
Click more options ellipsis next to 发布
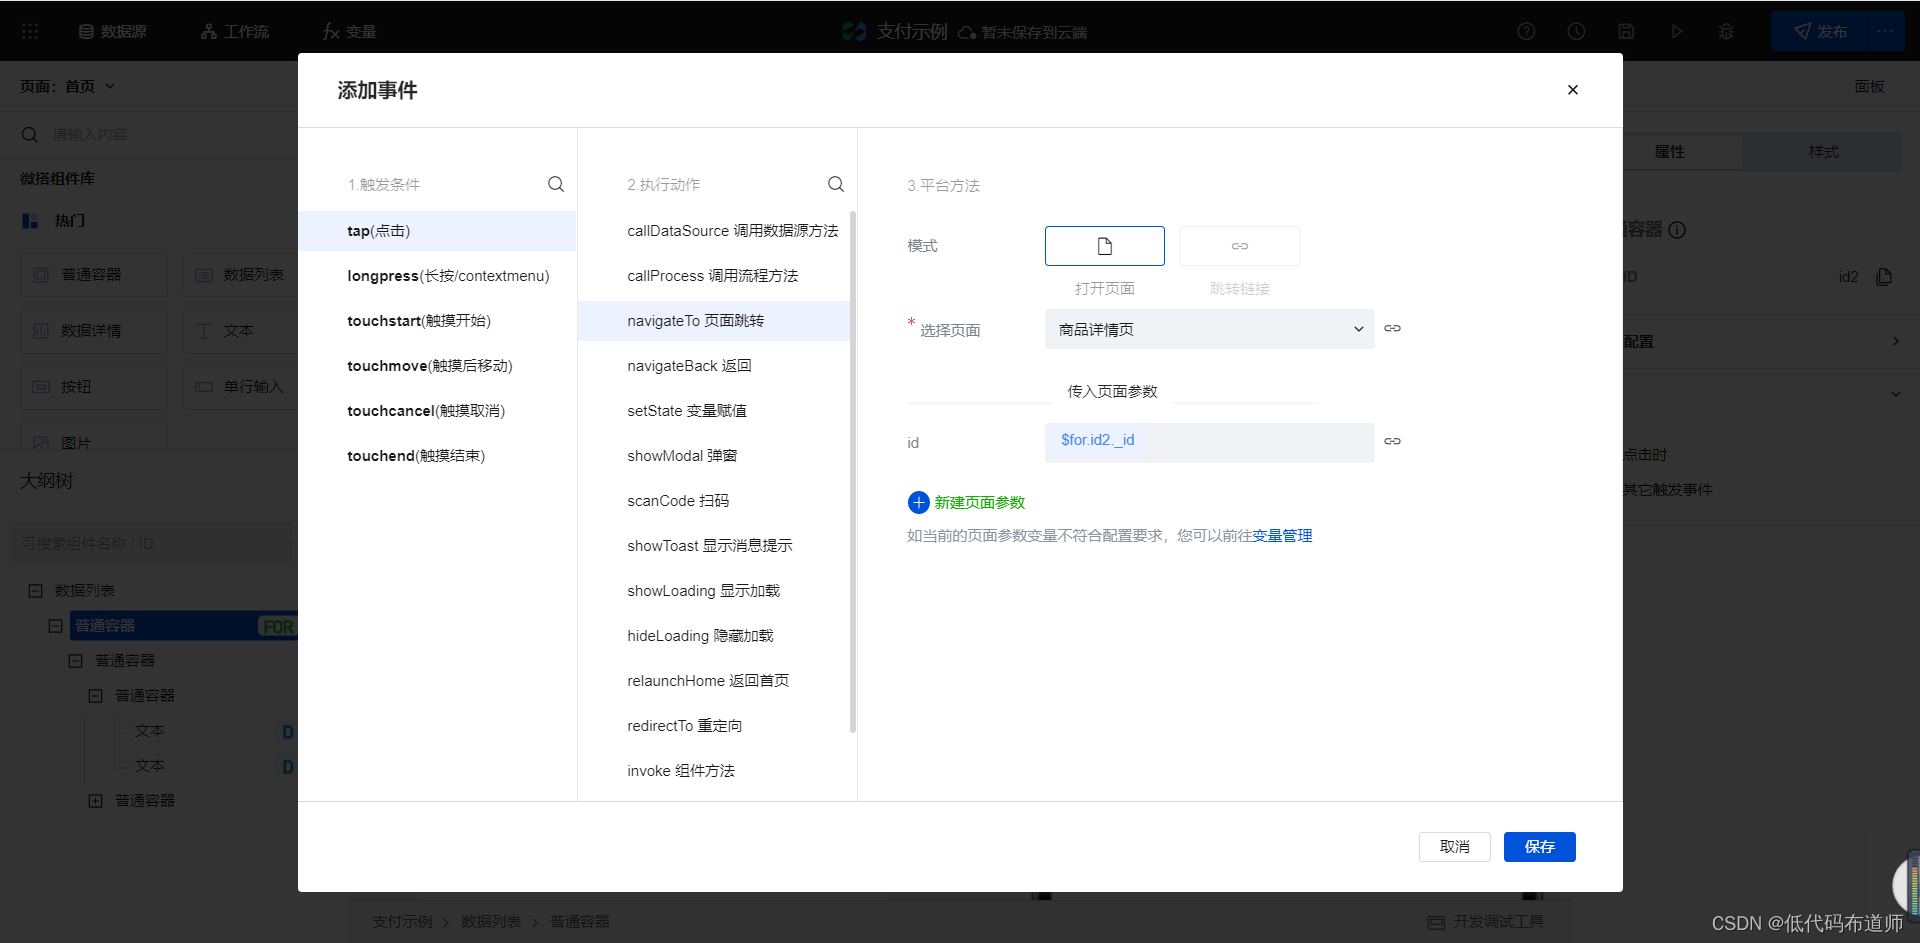point(1885,31)
